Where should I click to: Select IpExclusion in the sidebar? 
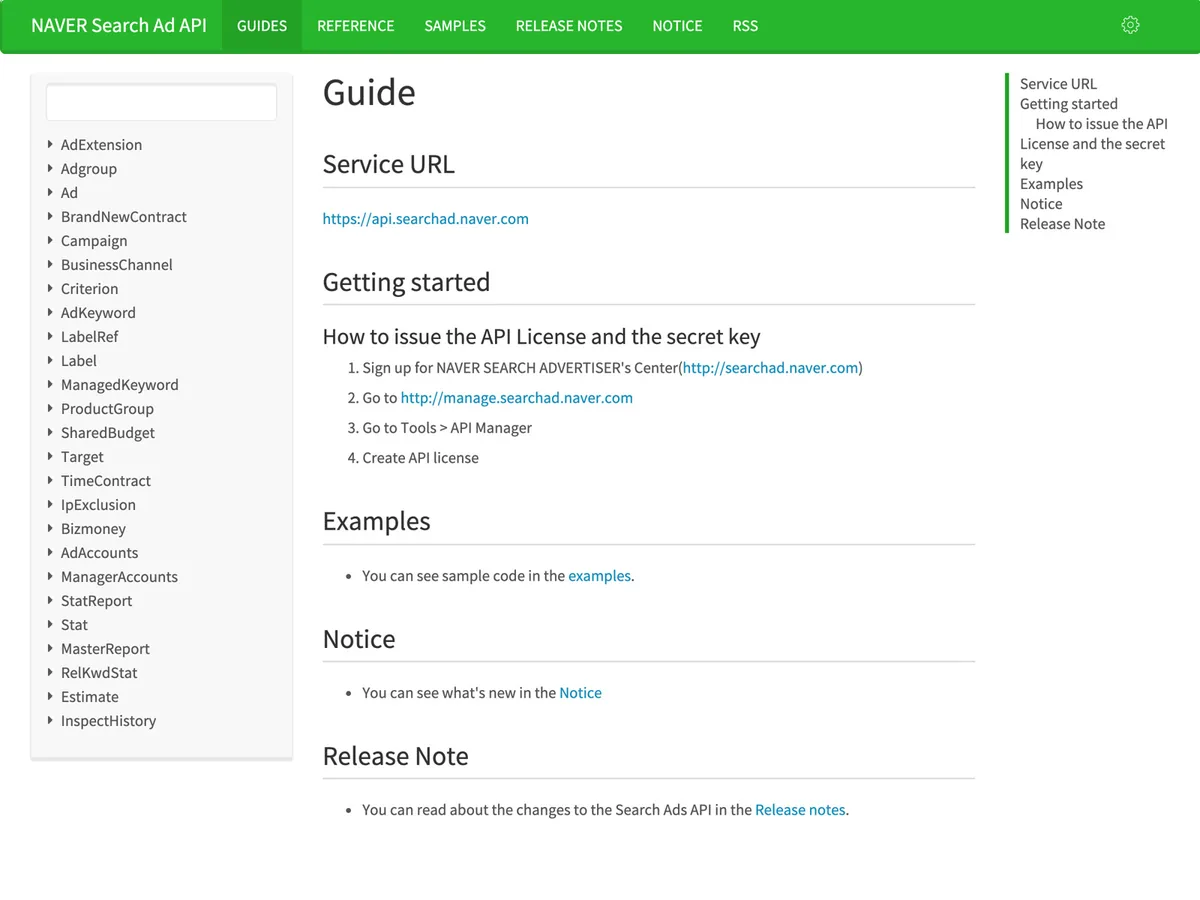coord(98,505)
